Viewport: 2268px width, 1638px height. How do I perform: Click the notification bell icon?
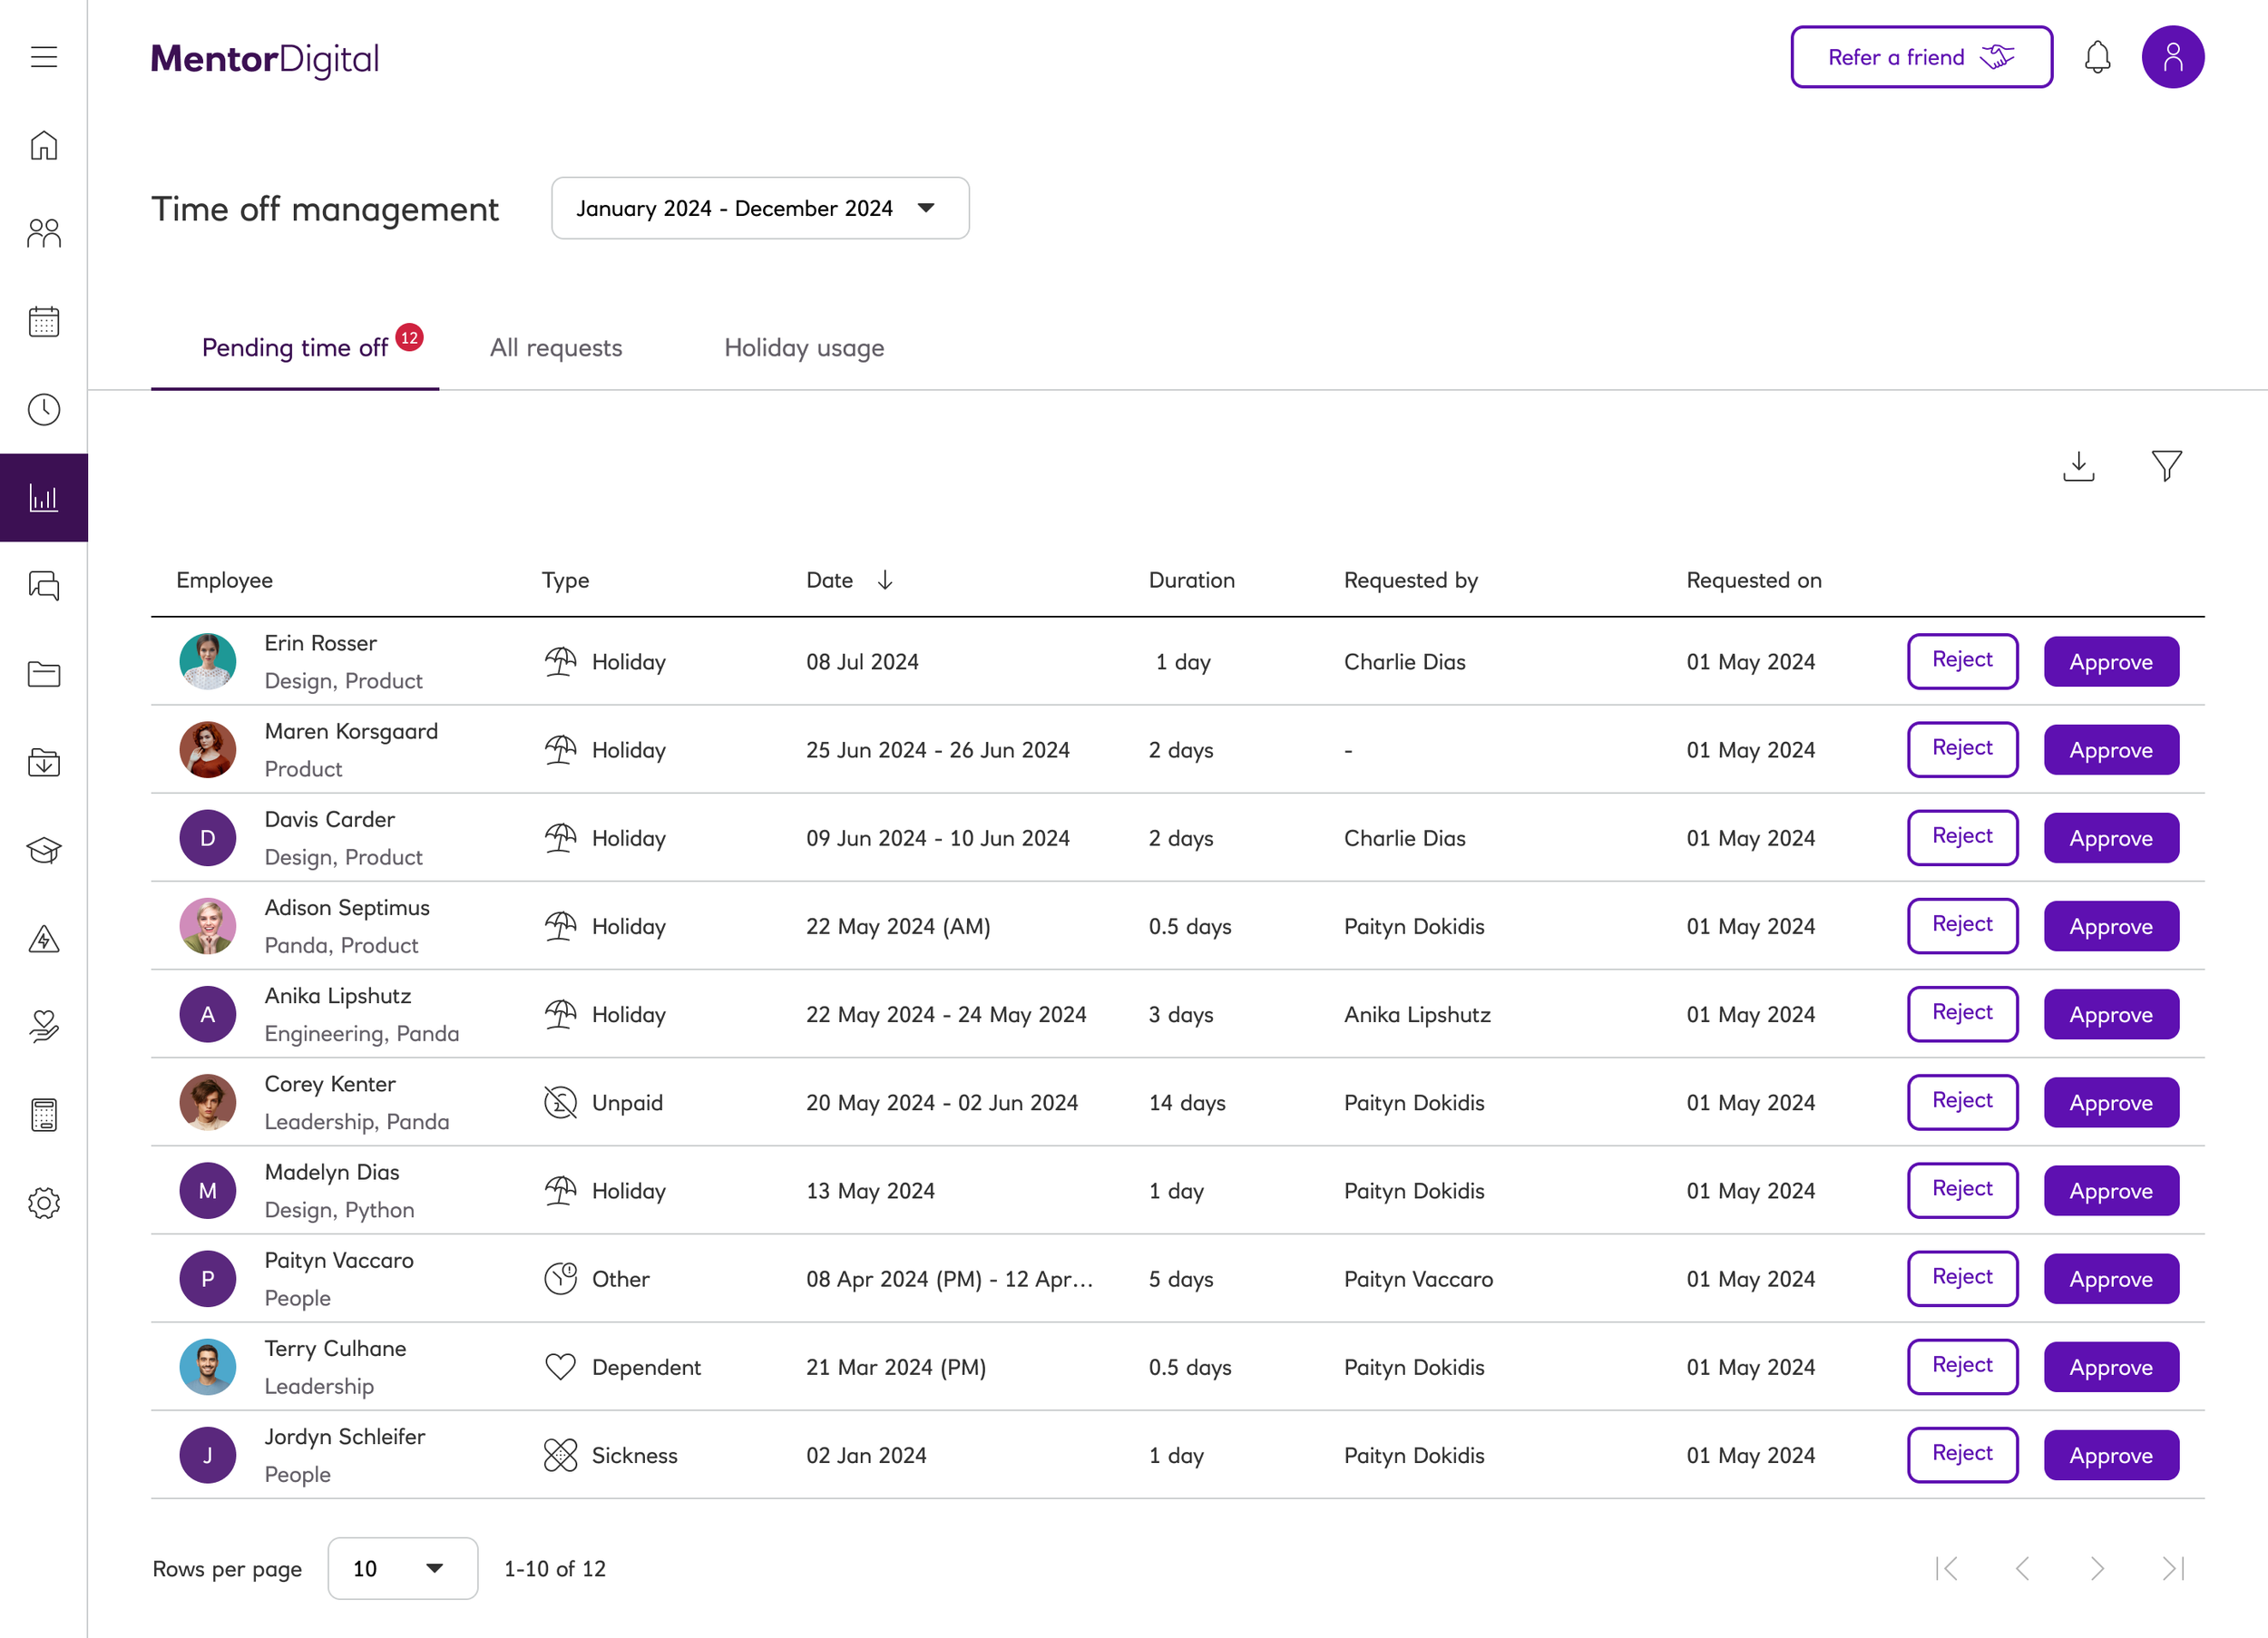2097,57
